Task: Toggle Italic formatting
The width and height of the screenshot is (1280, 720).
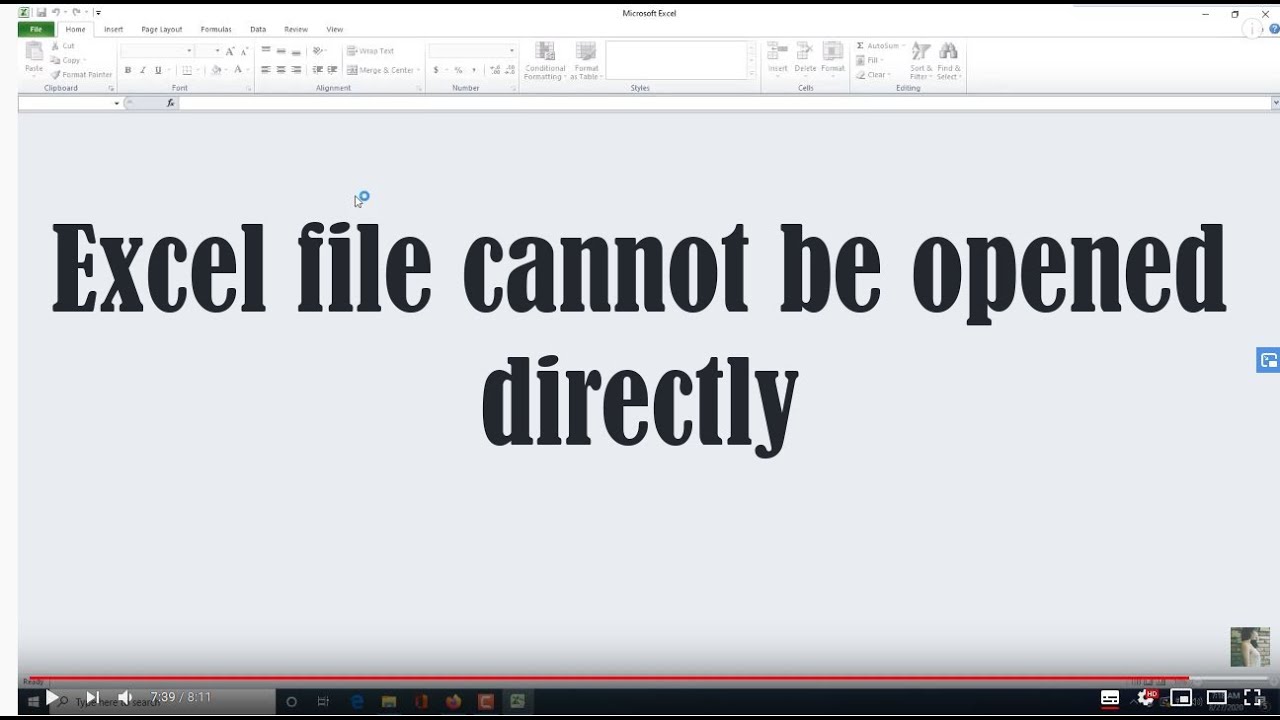Action: click(142, 70)
